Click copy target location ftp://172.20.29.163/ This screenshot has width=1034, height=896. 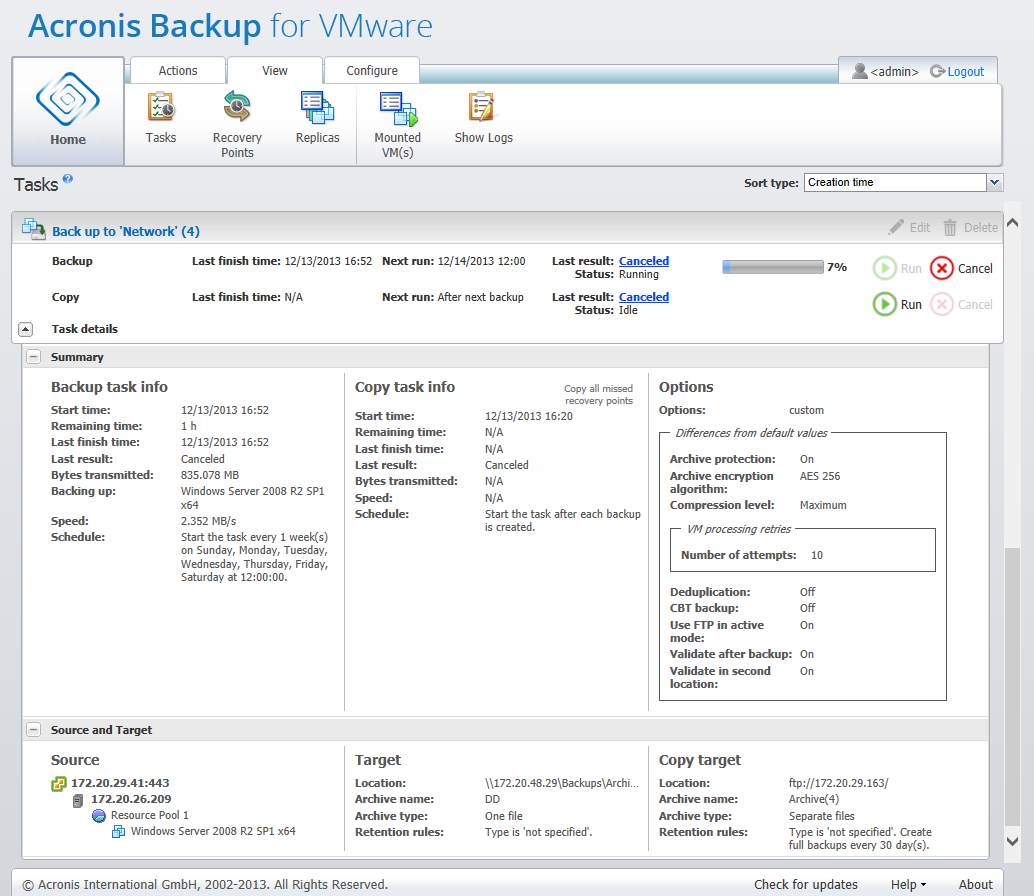[839, 783]
